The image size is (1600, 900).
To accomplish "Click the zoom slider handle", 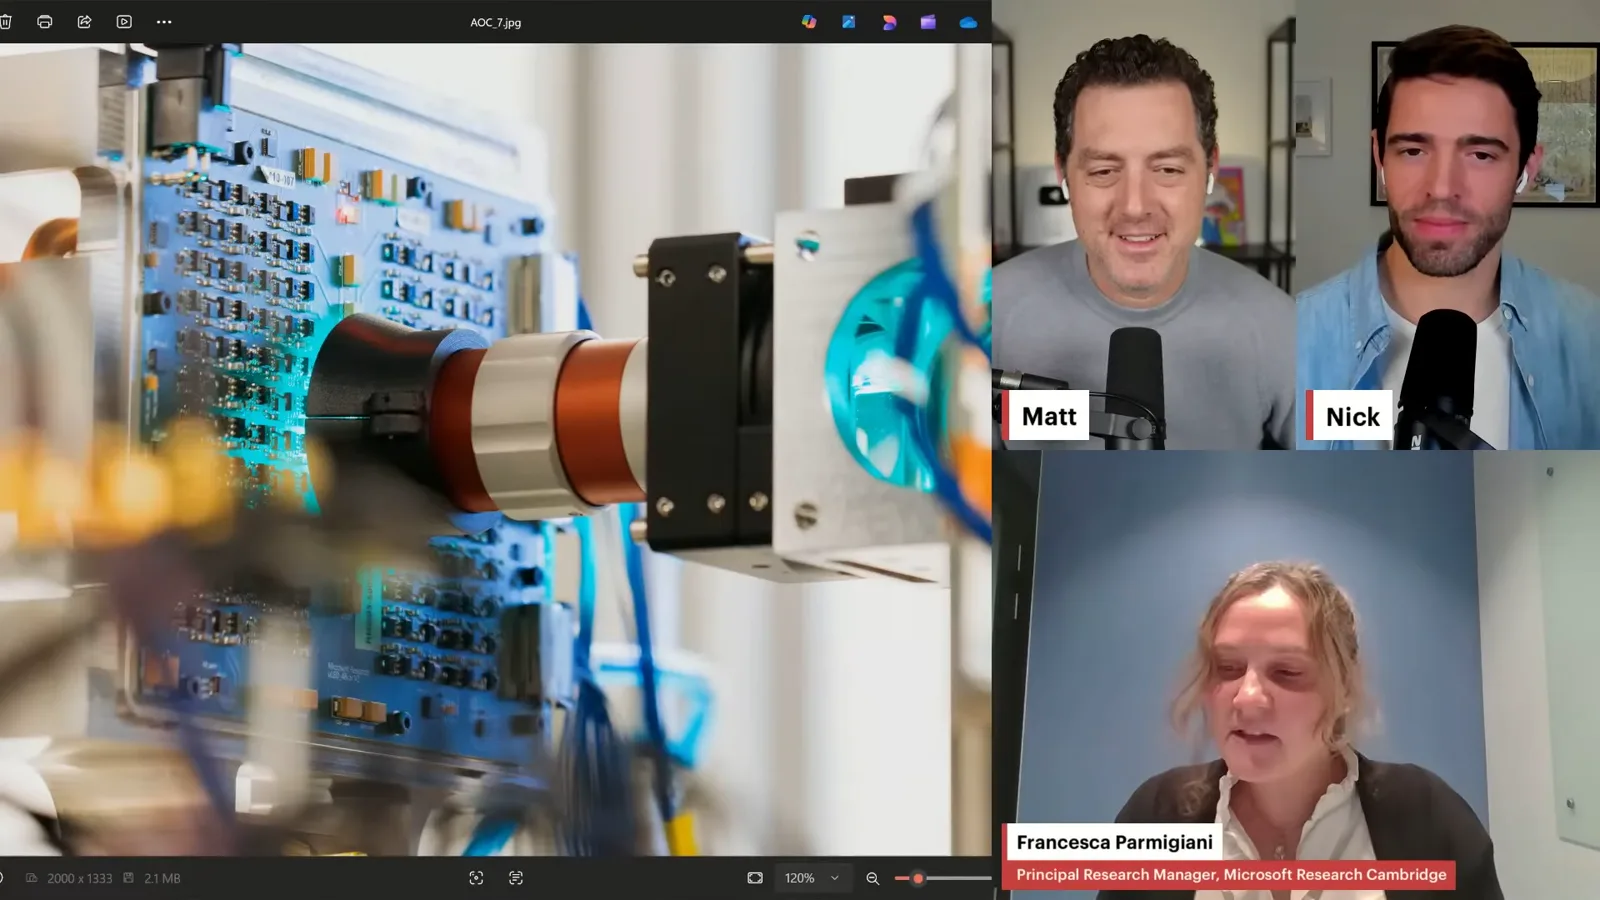I will click(918, 878).
